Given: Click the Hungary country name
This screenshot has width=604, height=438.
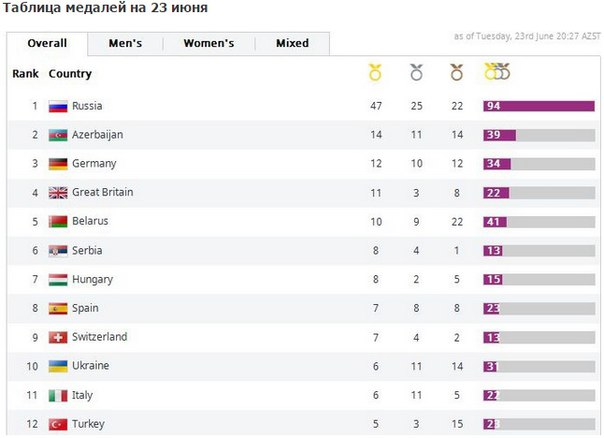Looking at the screenshot, I should pyautogui.click(x=92, y=279).
